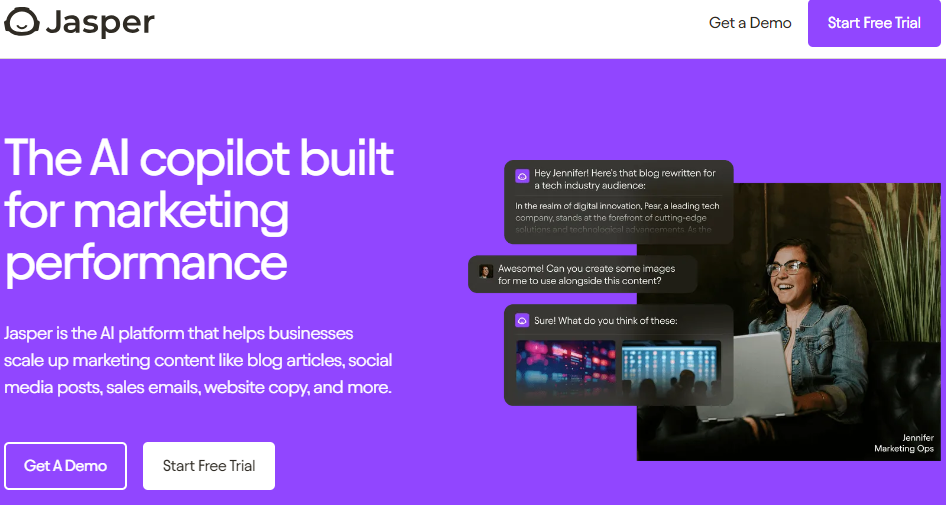The width and height of the screenshot is (946, 505).
Task: Click the purple Start Free Trial header button
Action: click(x=874, y=23)
